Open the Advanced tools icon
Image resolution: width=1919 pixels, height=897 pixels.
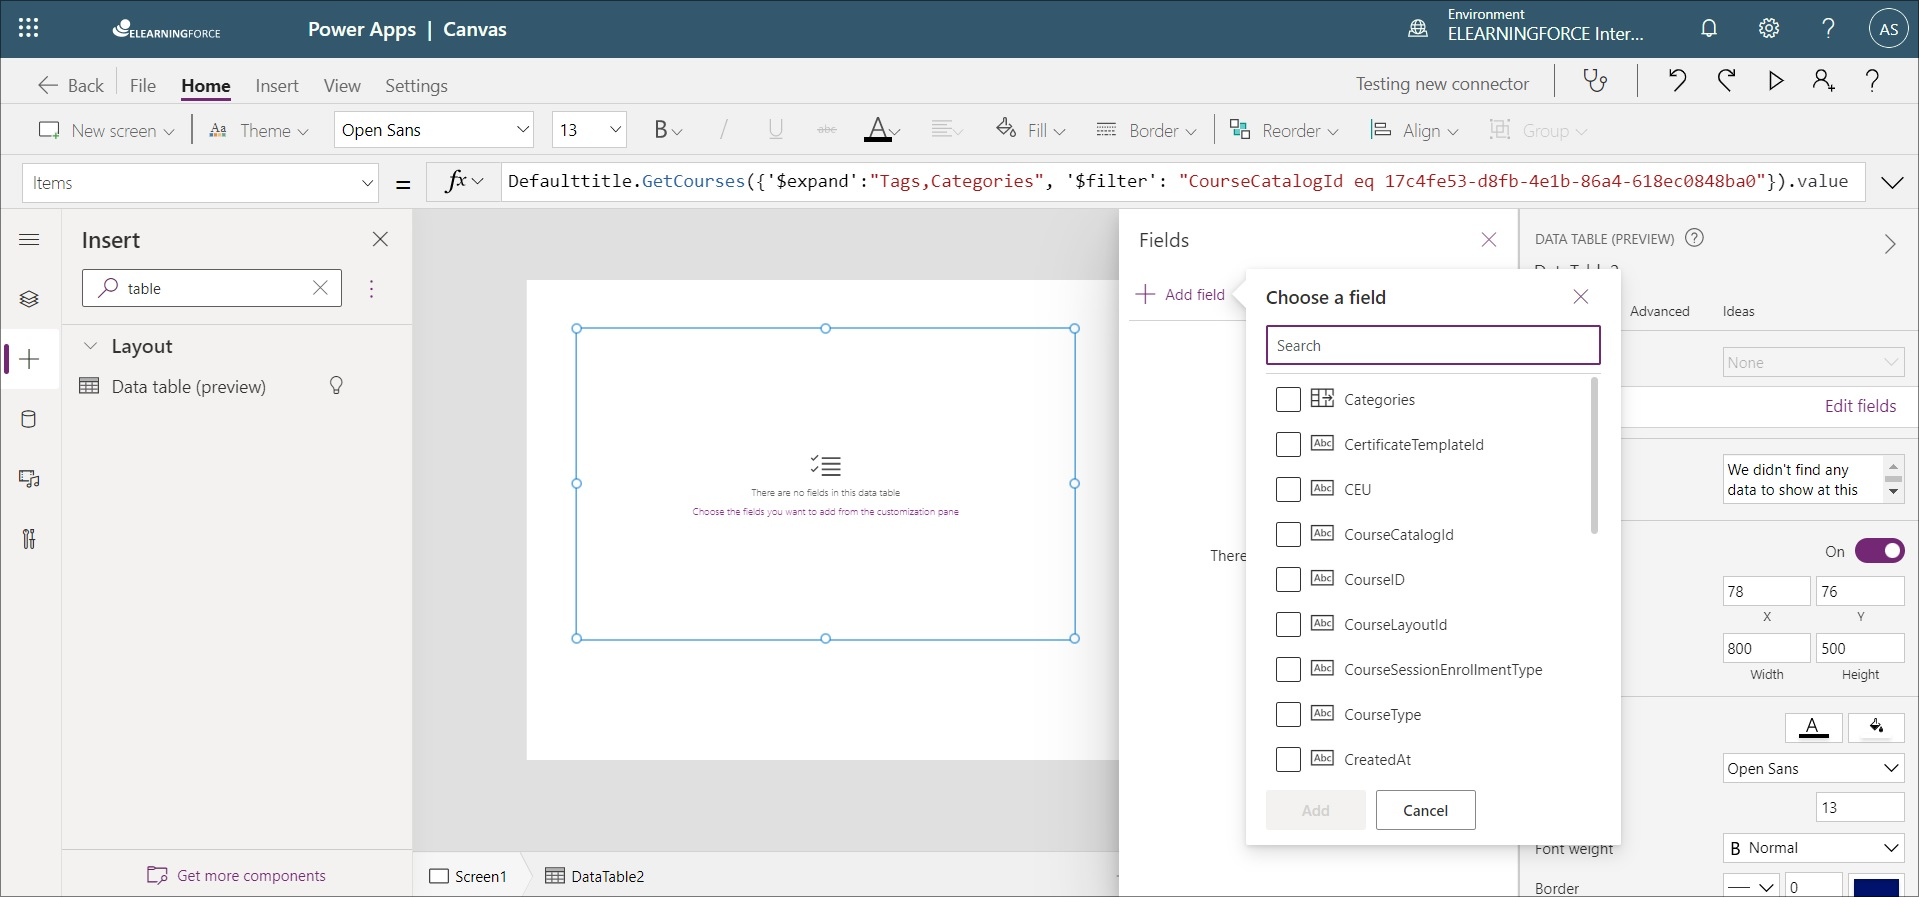[29, 539]
